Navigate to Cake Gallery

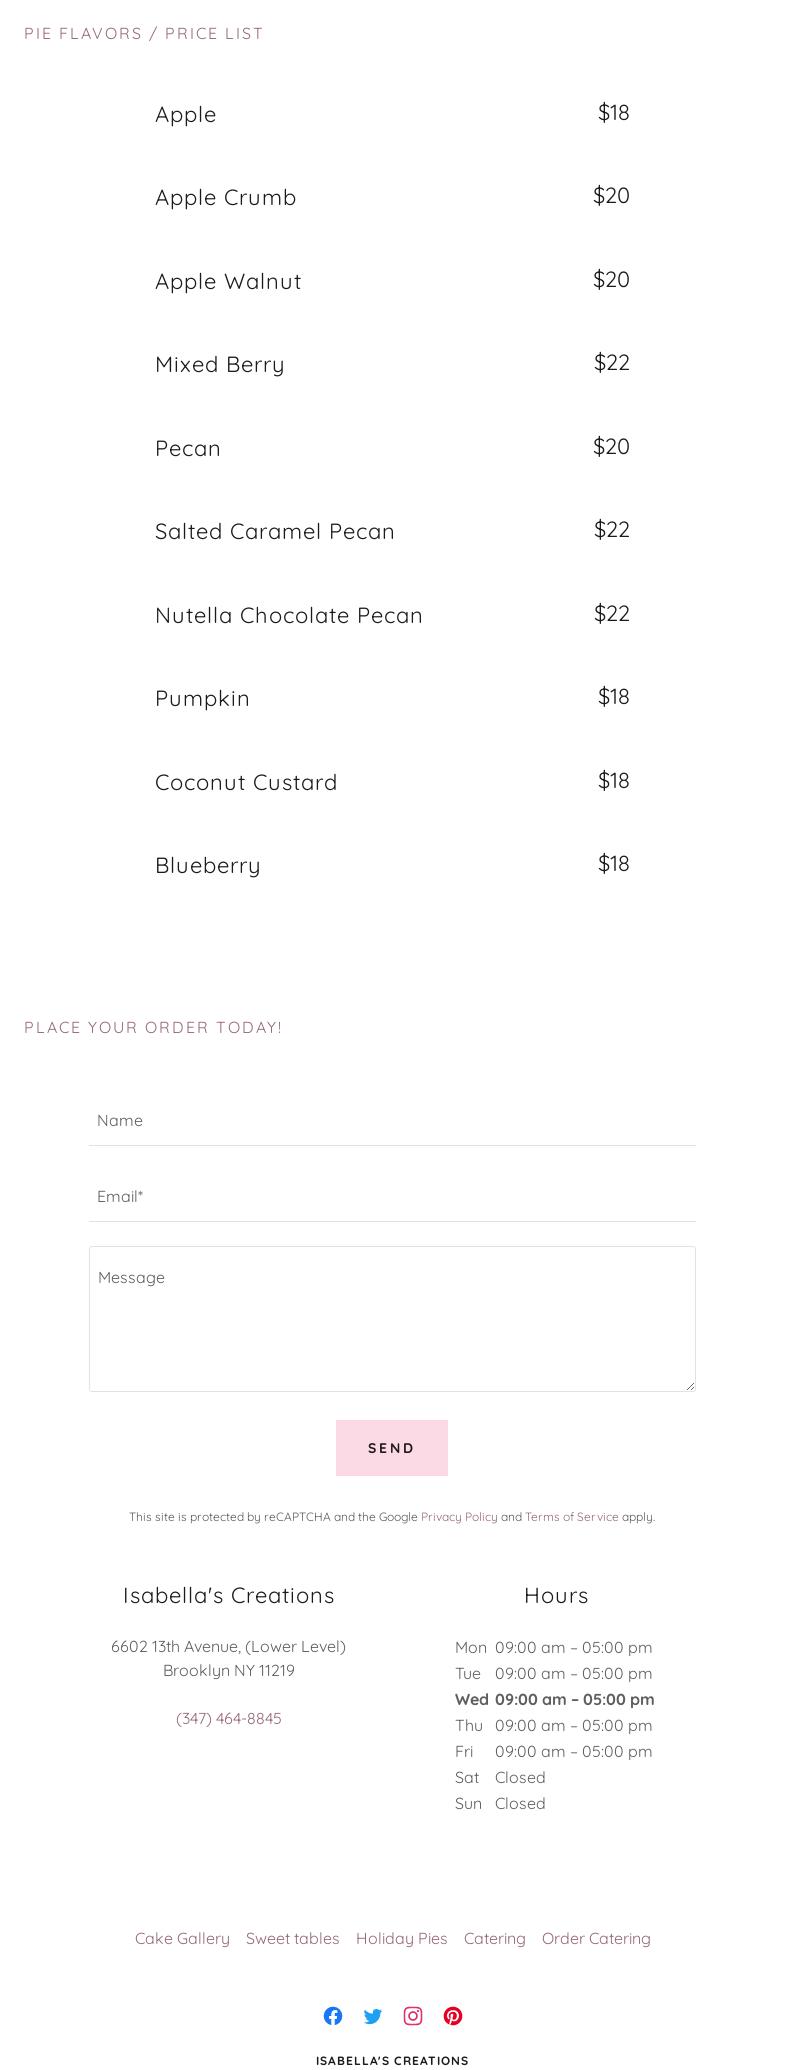(182, 1938)
